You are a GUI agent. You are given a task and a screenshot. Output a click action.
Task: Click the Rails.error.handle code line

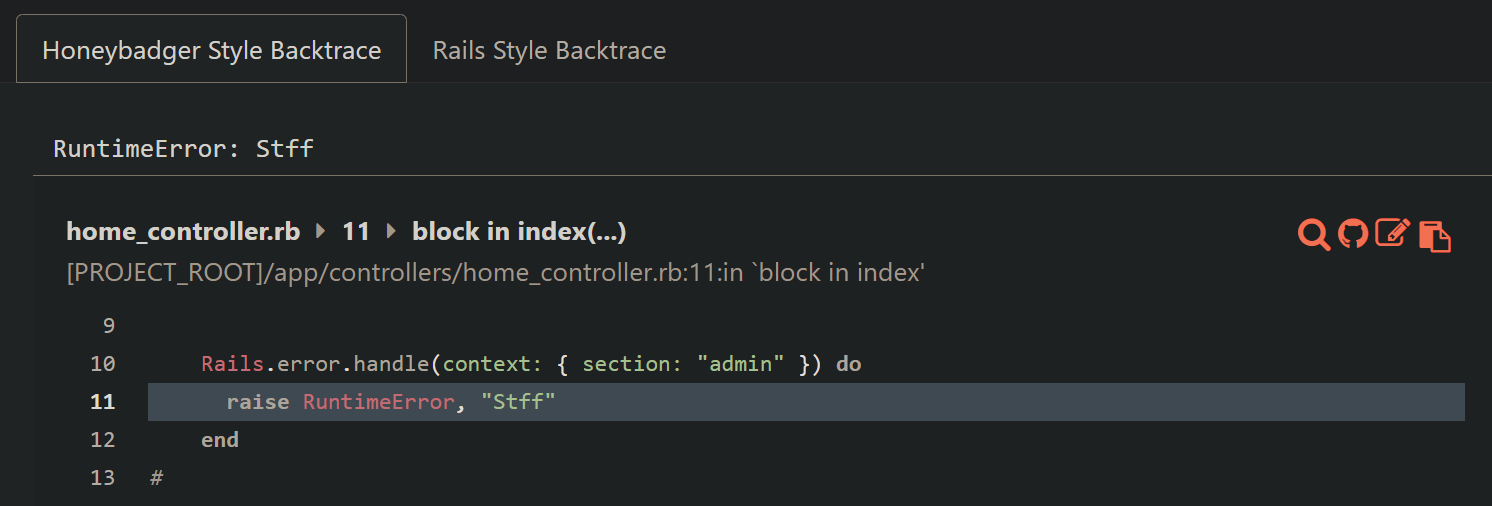click(x=531, y=364)
